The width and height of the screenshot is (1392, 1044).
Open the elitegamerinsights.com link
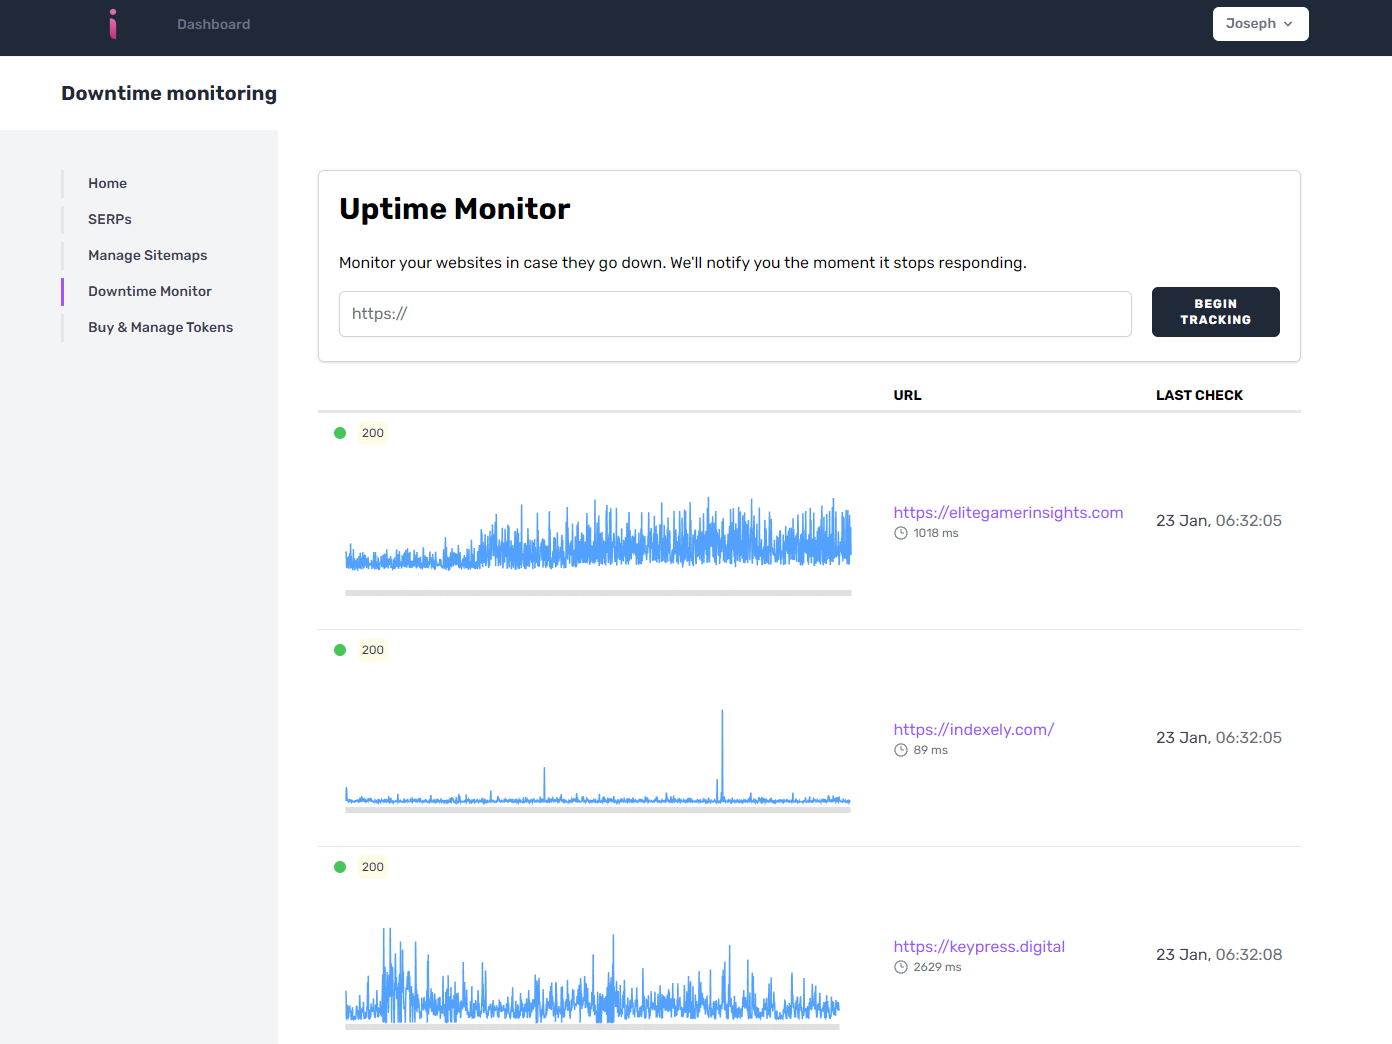pos(1008,512)
